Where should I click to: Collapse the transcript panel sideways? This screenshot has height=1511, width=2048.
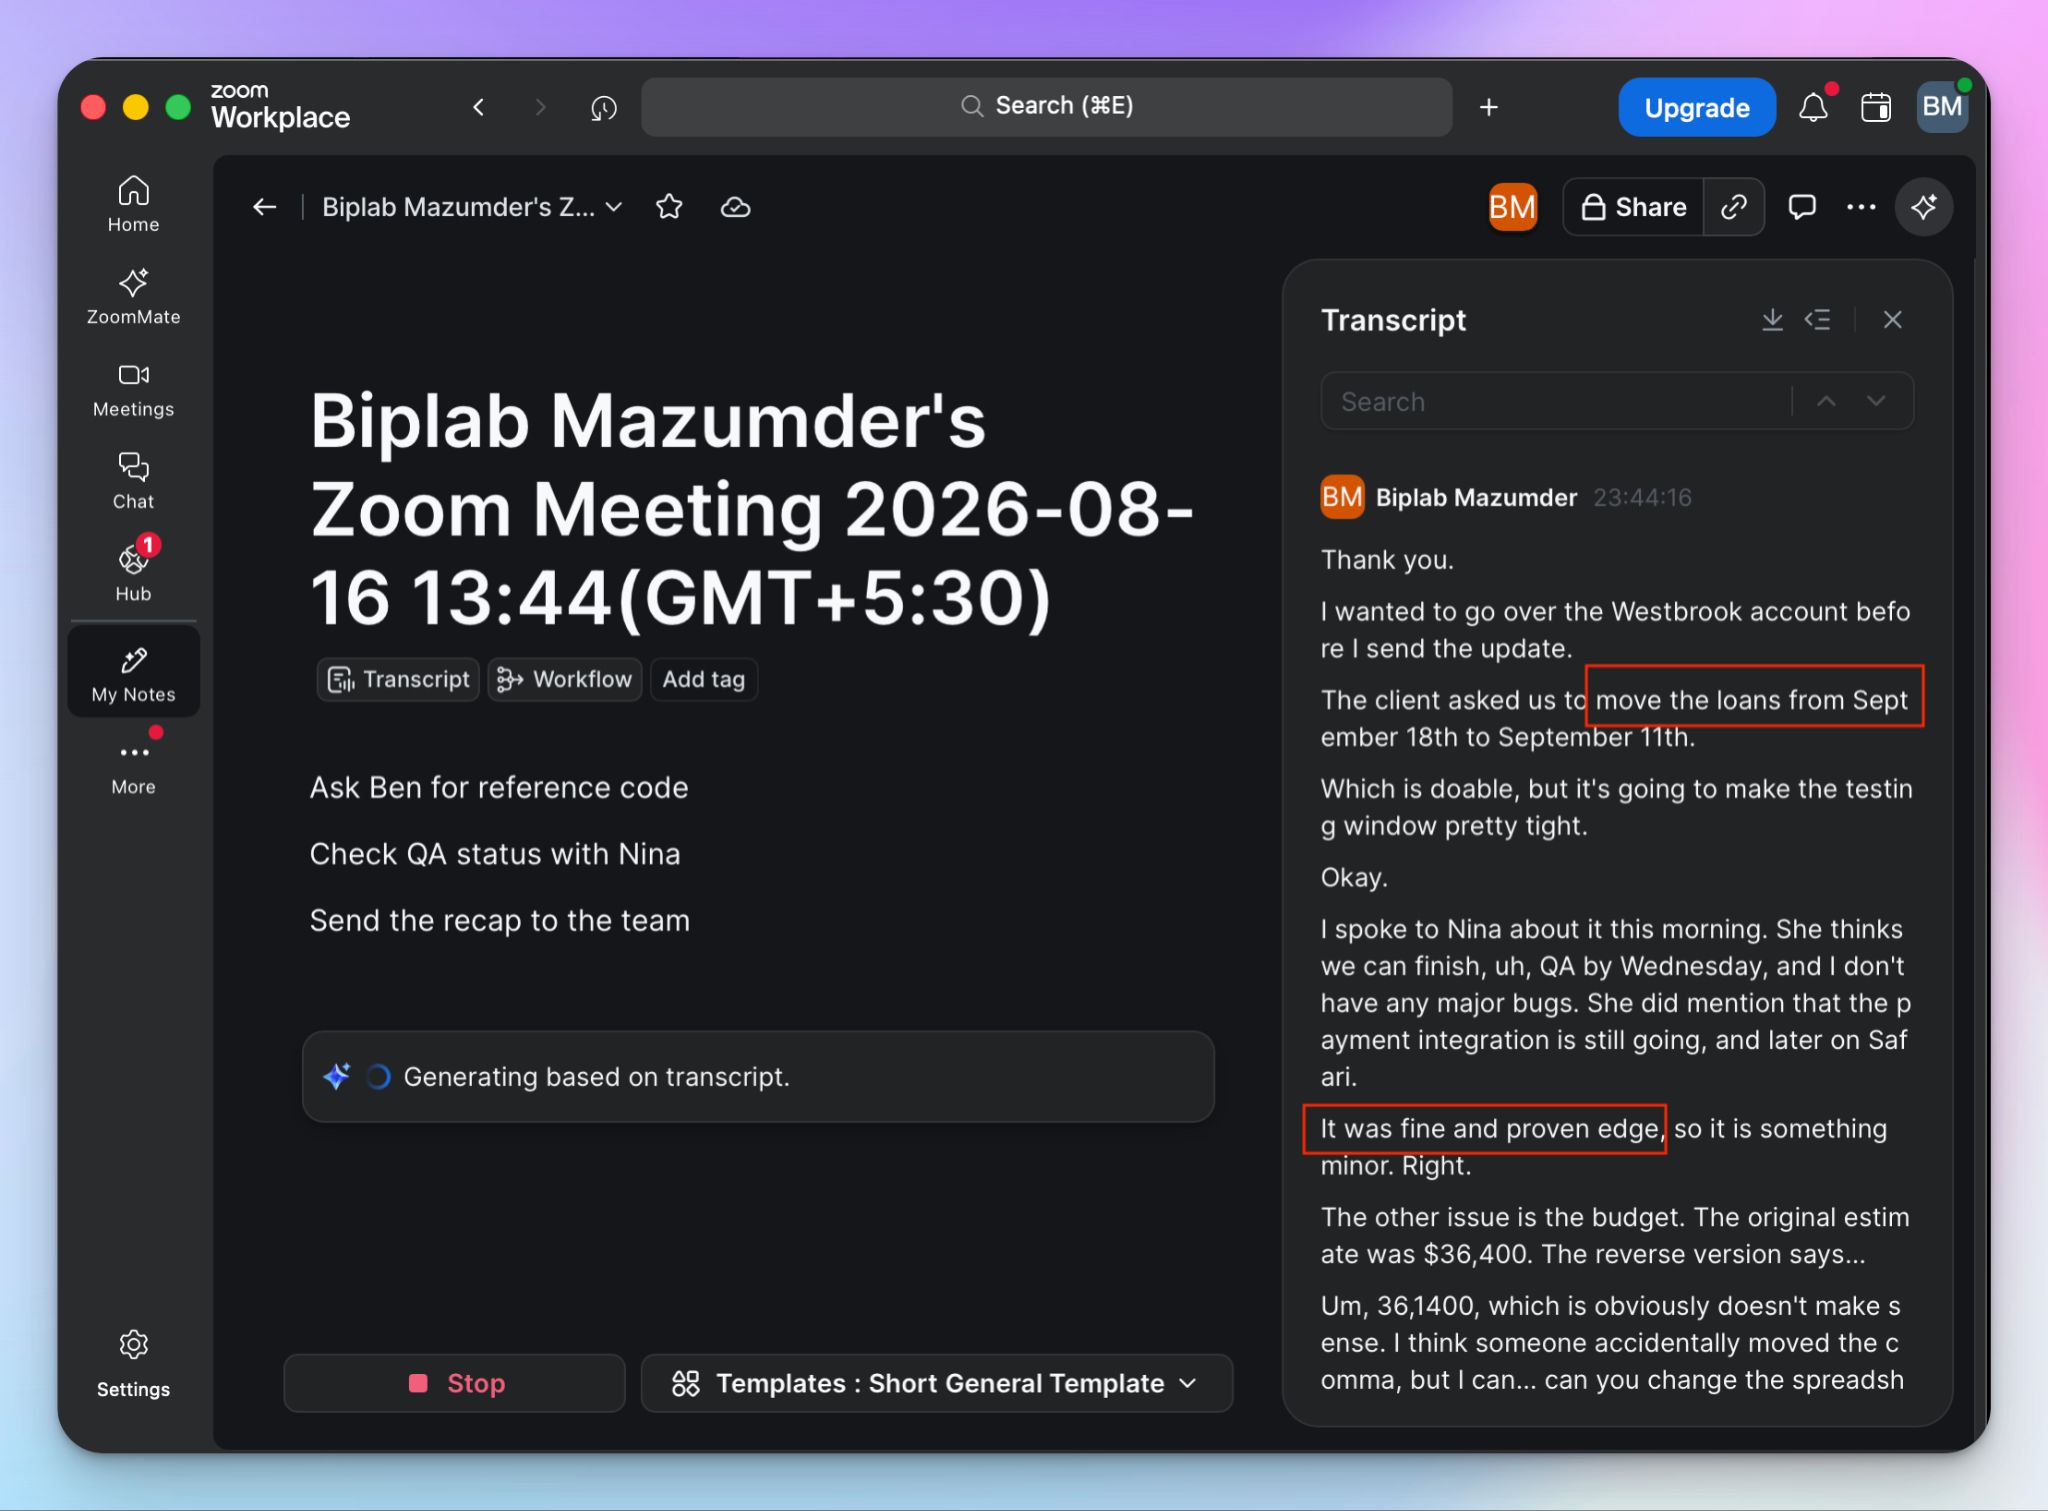pyautogui.click(x=1818, y=320)
